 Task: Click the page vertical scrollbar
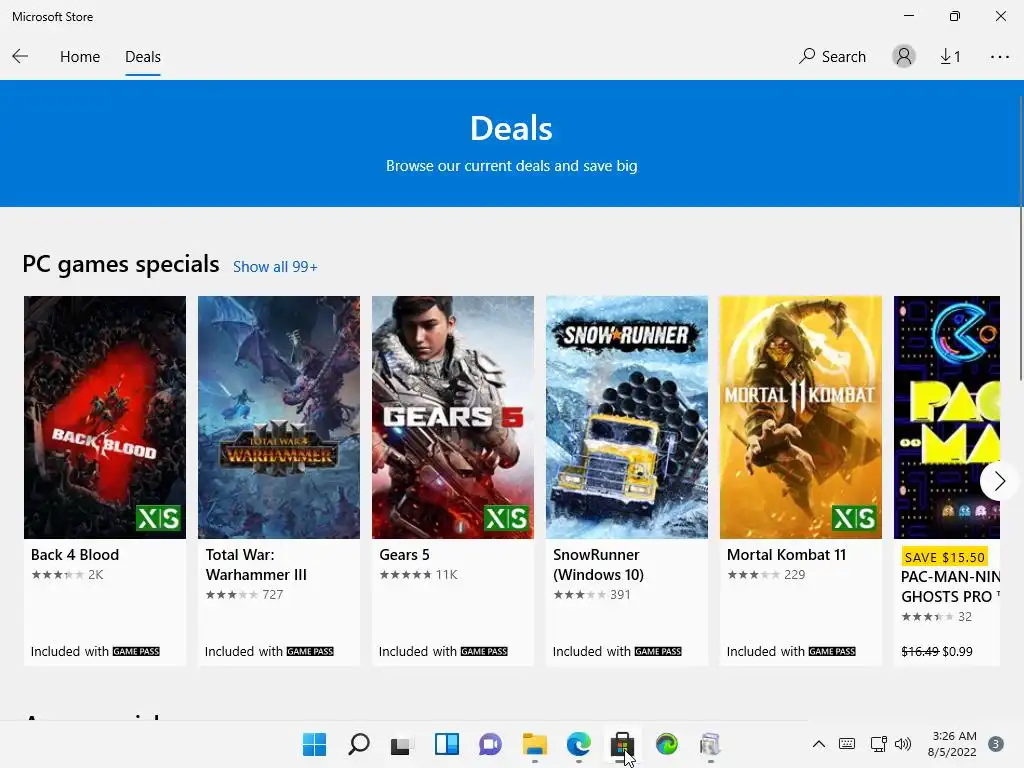(1021, 238)
